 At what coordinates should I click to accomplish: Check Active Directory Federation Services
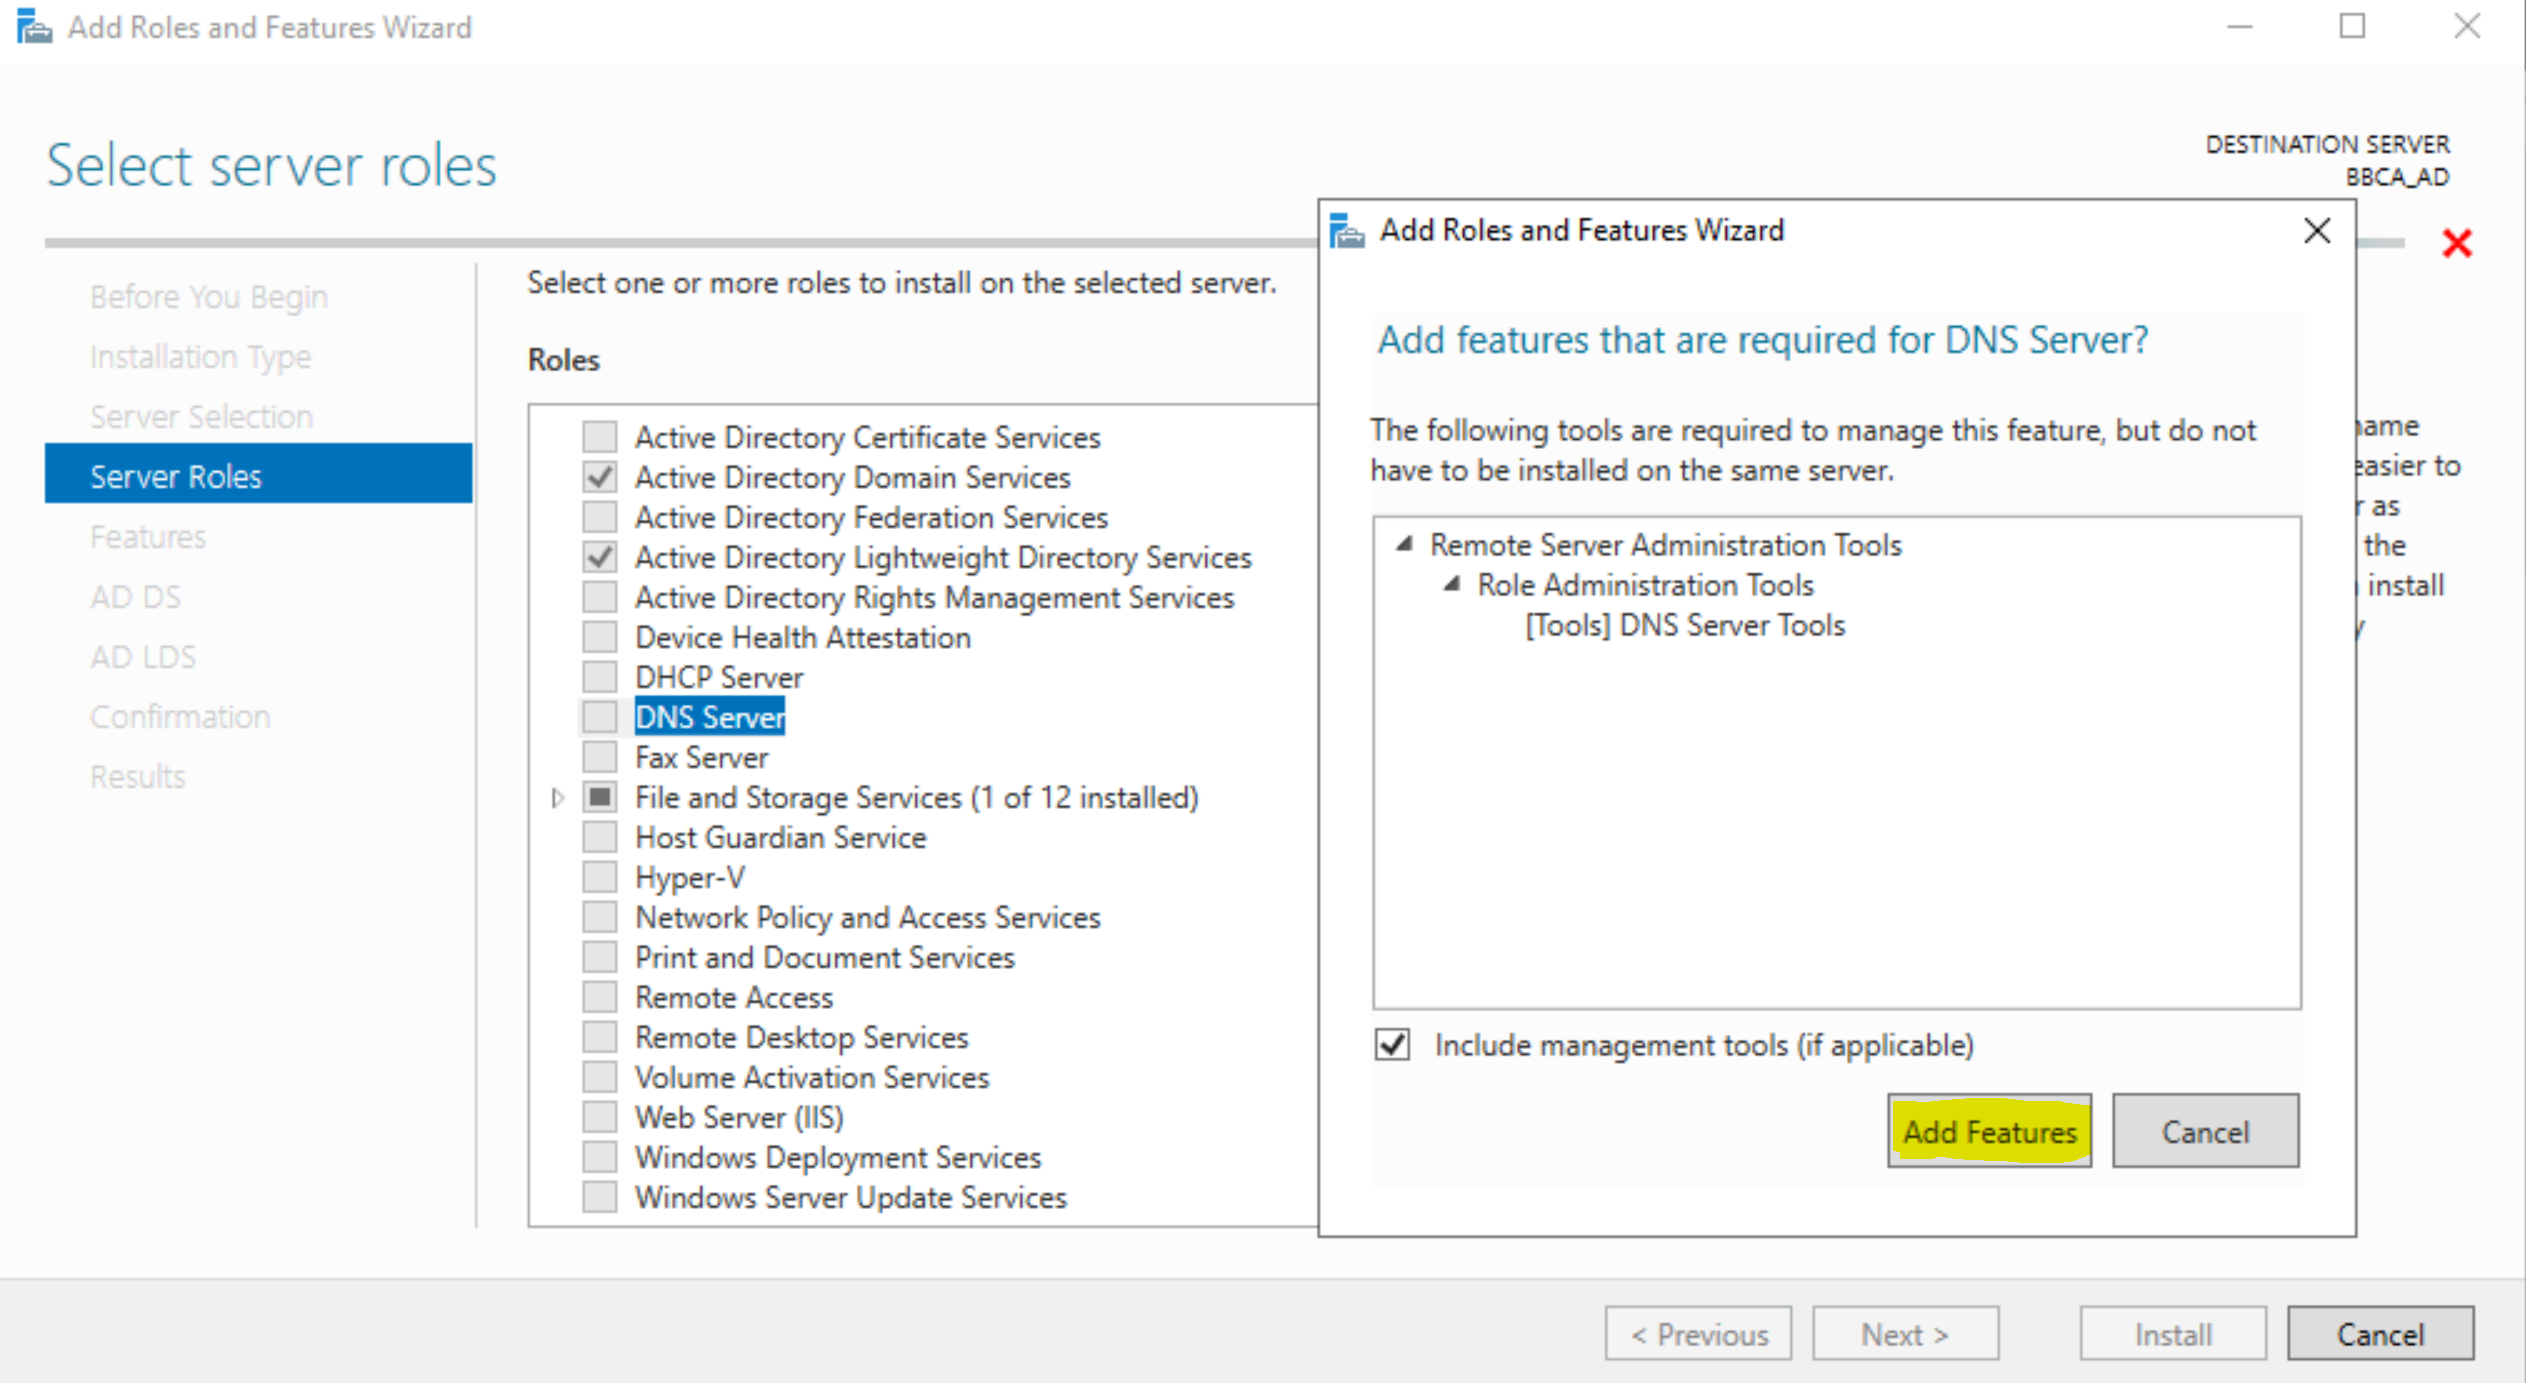tap(600, 517)
